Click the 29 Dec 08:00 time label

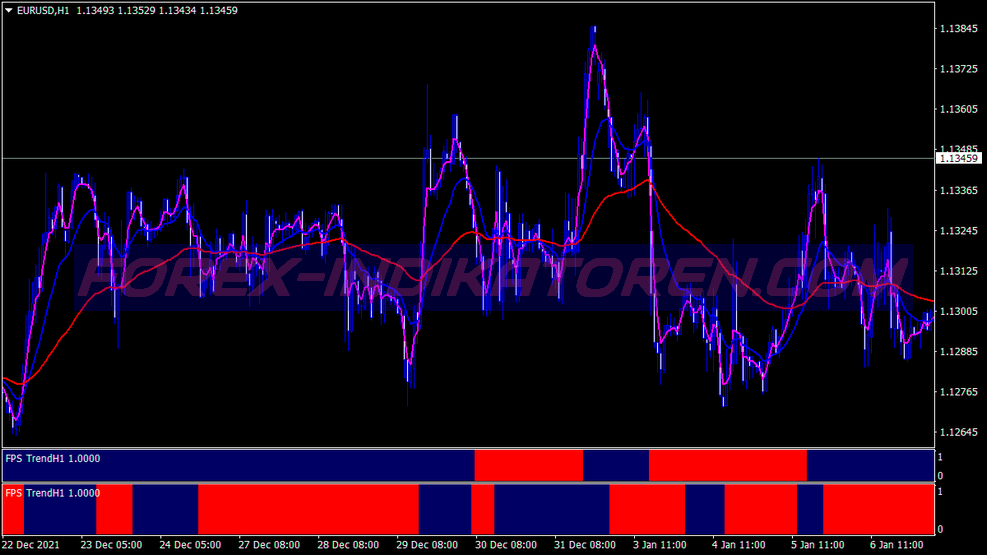pyautogui.click(x=427, y=545)
